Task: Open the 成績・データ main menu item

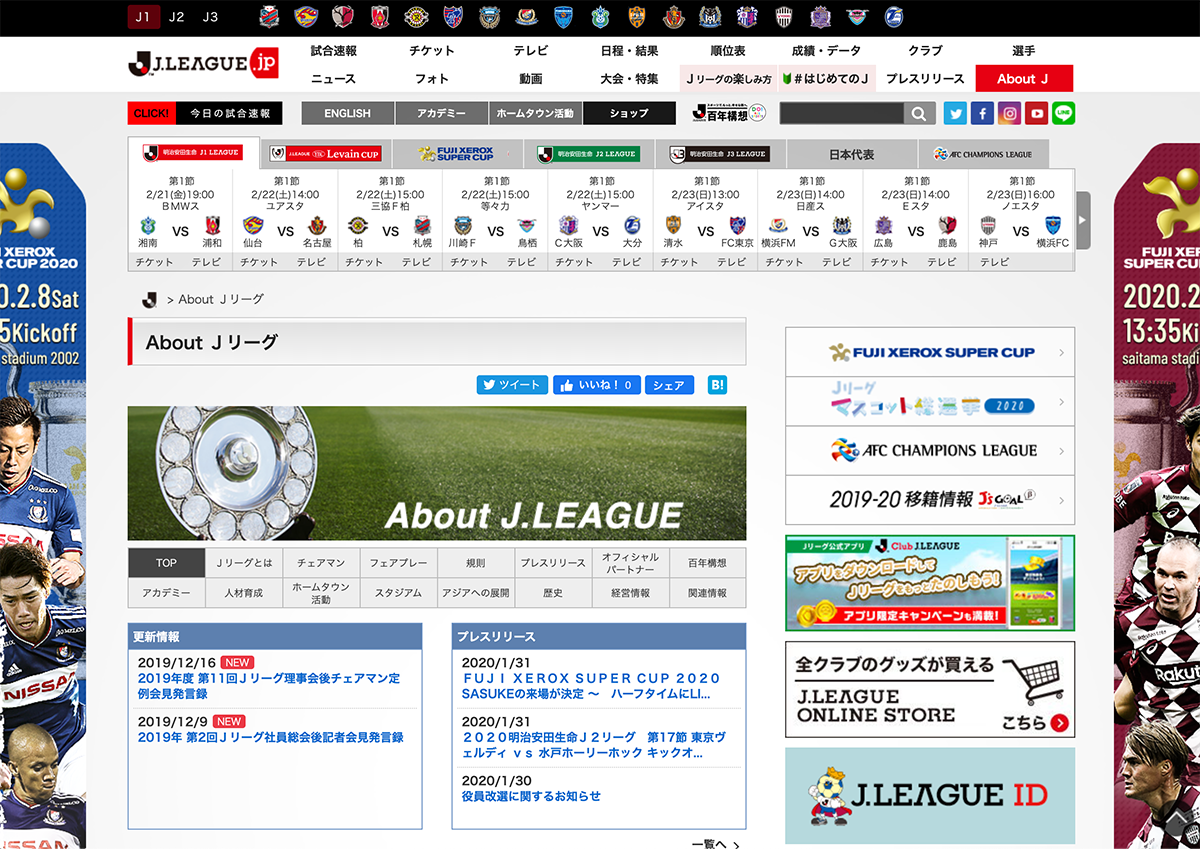Action: 826,50
